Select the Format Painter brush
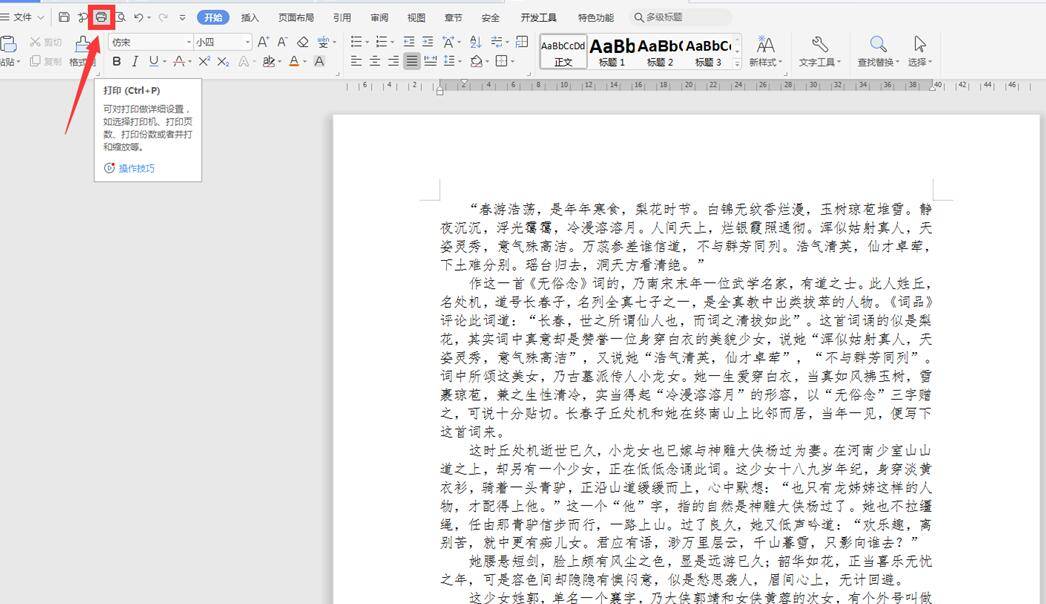The height and width of the screenshot is (604, 1046). point(82,45)
